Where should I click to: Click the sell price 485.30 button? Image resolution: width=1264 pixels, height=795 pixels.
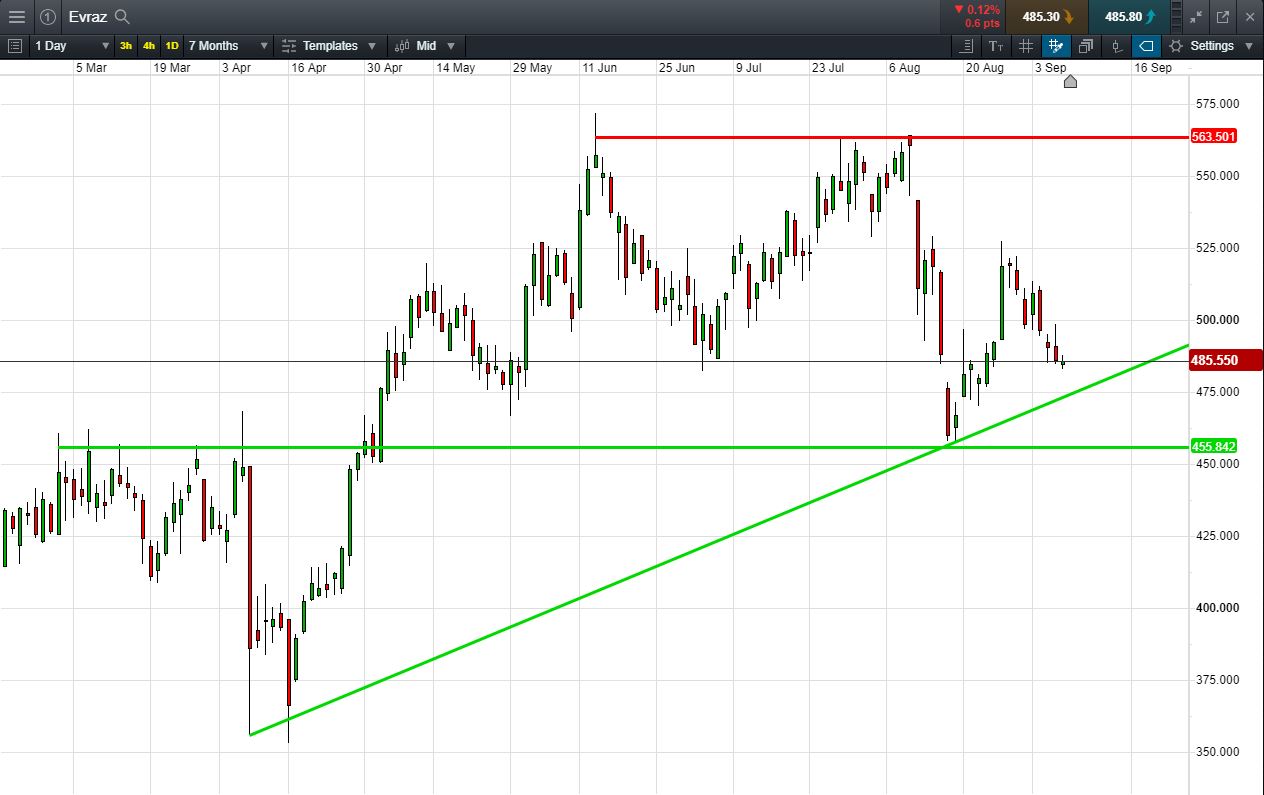point(1046,17)
